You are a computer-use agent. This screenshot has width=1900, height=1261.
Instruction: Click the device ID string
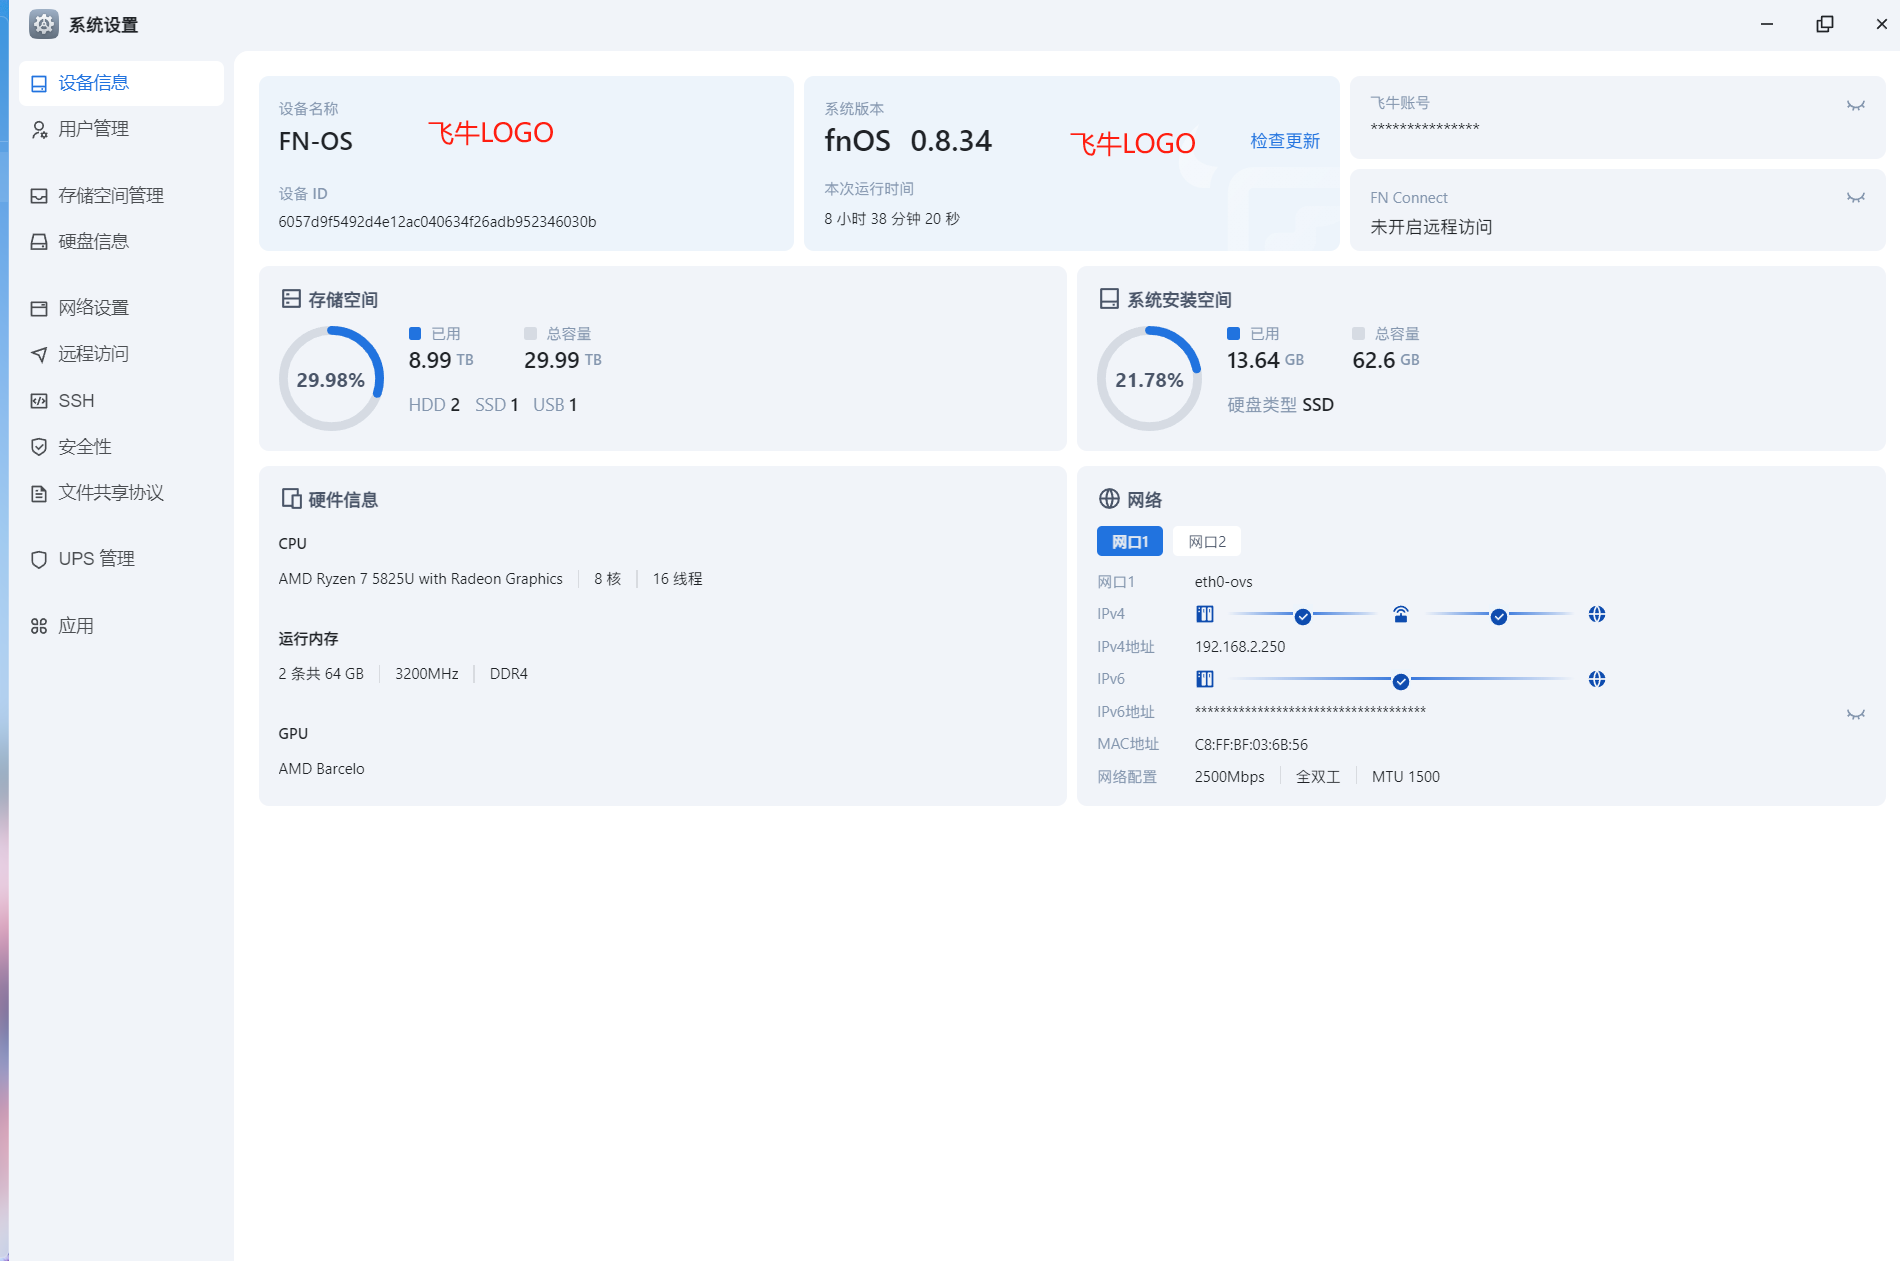(x=437, y=222)
